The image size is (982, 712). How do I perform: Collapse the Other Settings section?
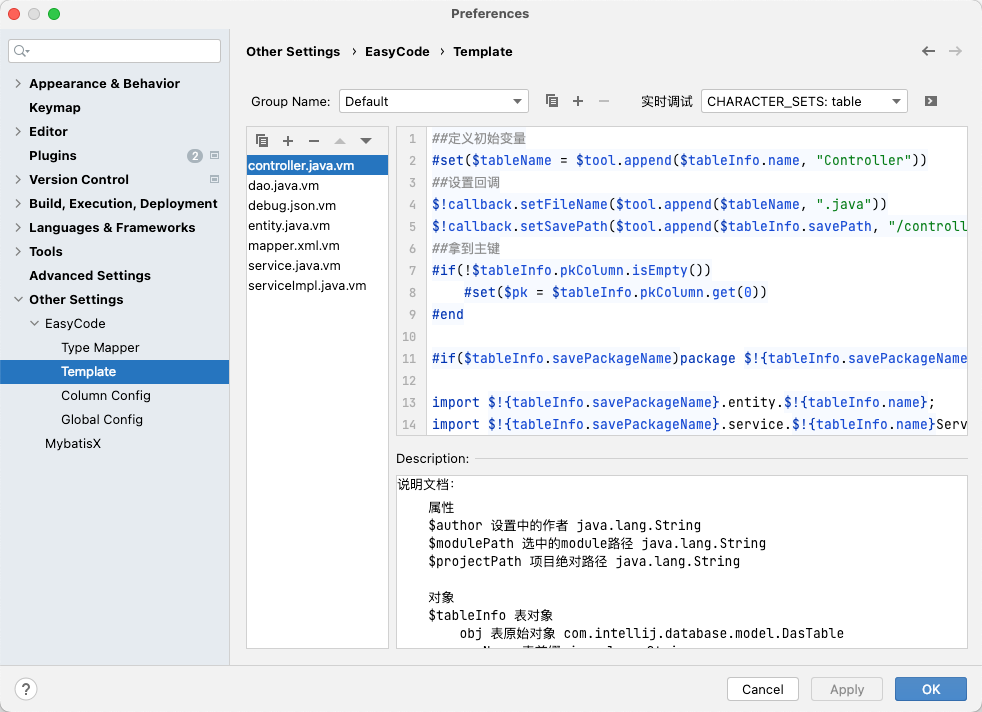(18, 300)
